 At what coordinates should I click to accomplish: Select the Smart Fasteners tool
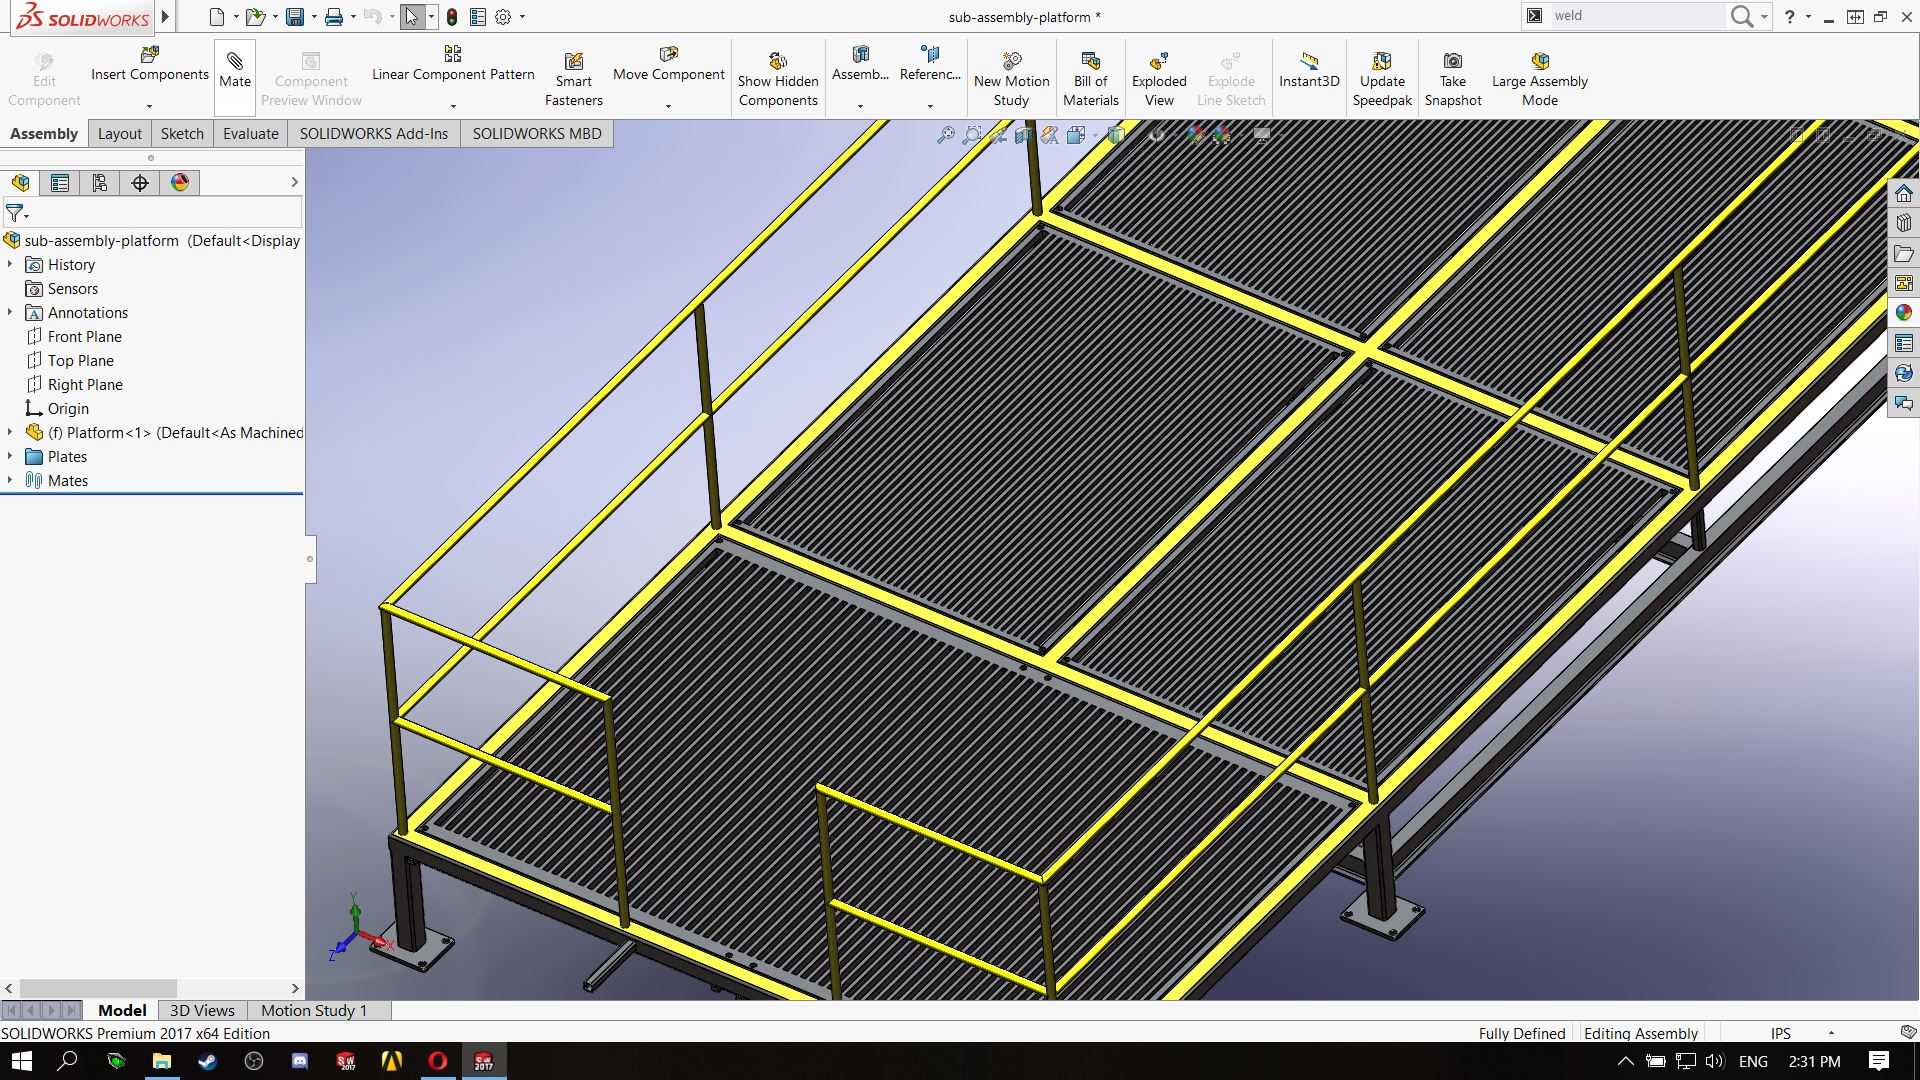coord(573,62)
